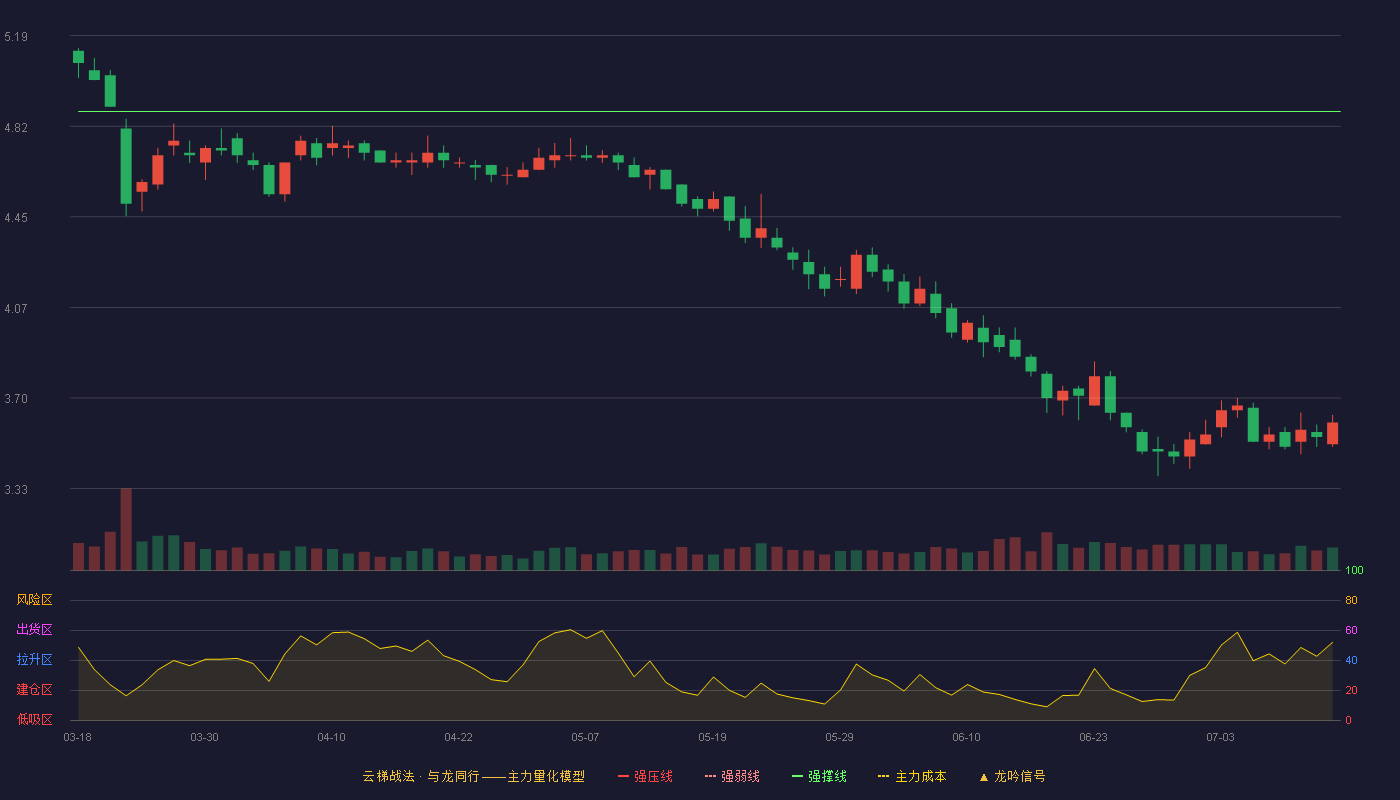Click the 3.70 price axis label

point(16,399)
